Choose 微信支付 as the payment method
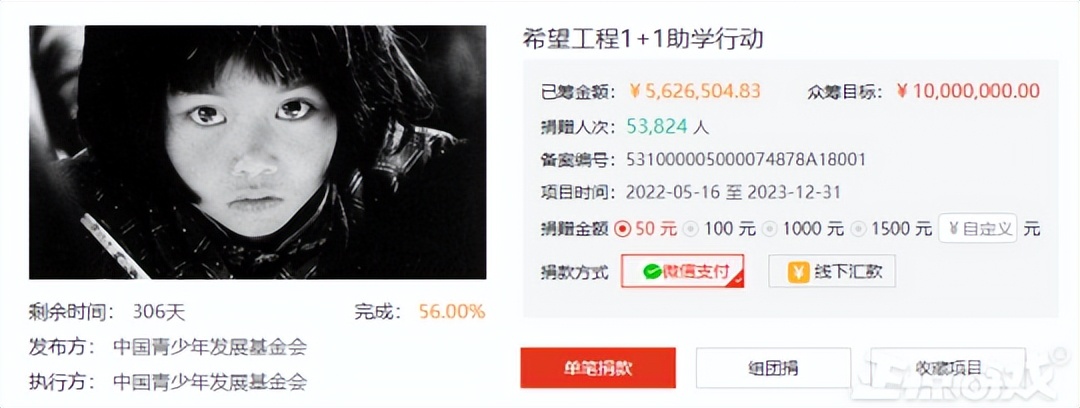 tap(683, 271)
